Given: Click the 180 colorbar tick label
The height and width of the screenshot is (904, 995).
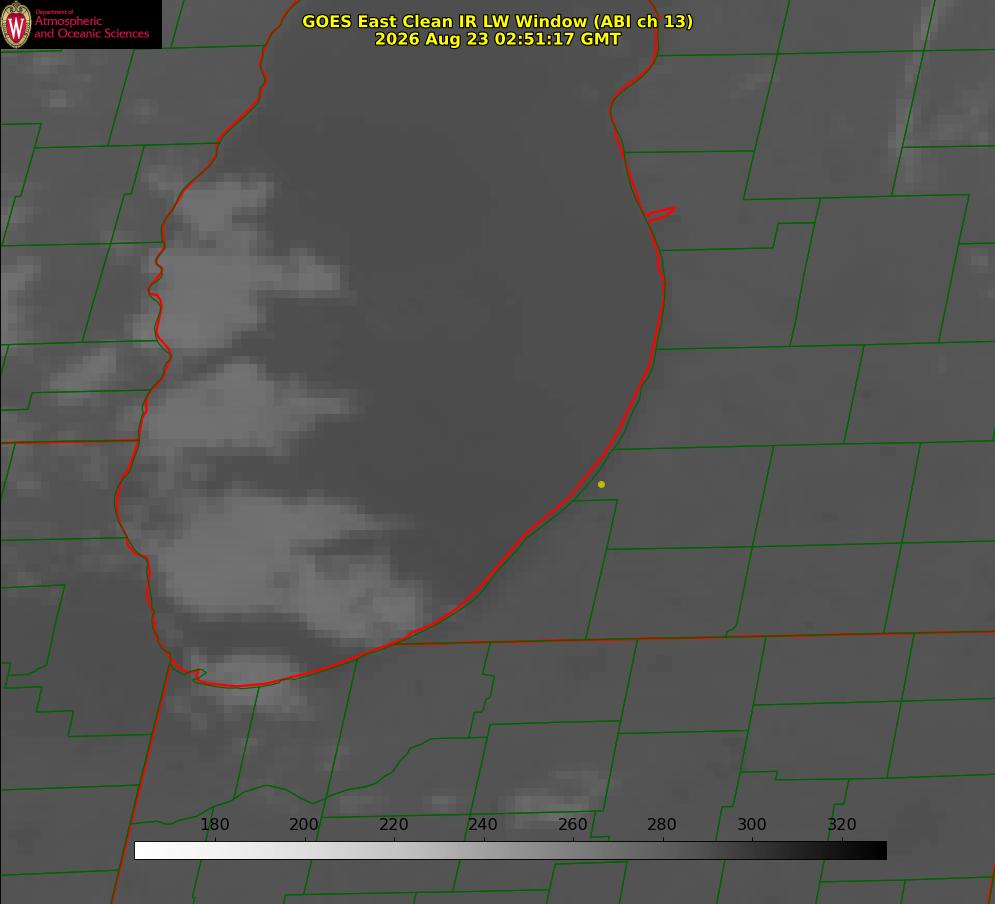Looking at the screenshot, I should tap(214, 824).
